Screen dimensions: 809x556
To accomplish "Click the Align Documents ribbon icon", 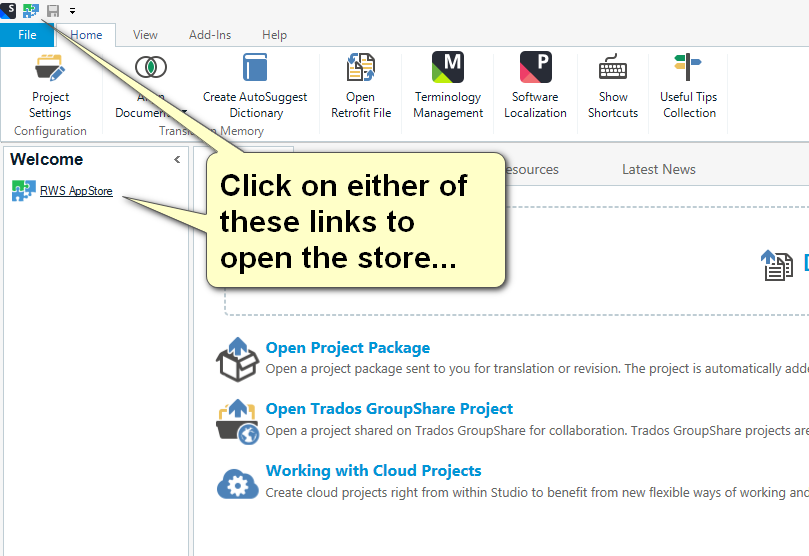I will 151,67.
